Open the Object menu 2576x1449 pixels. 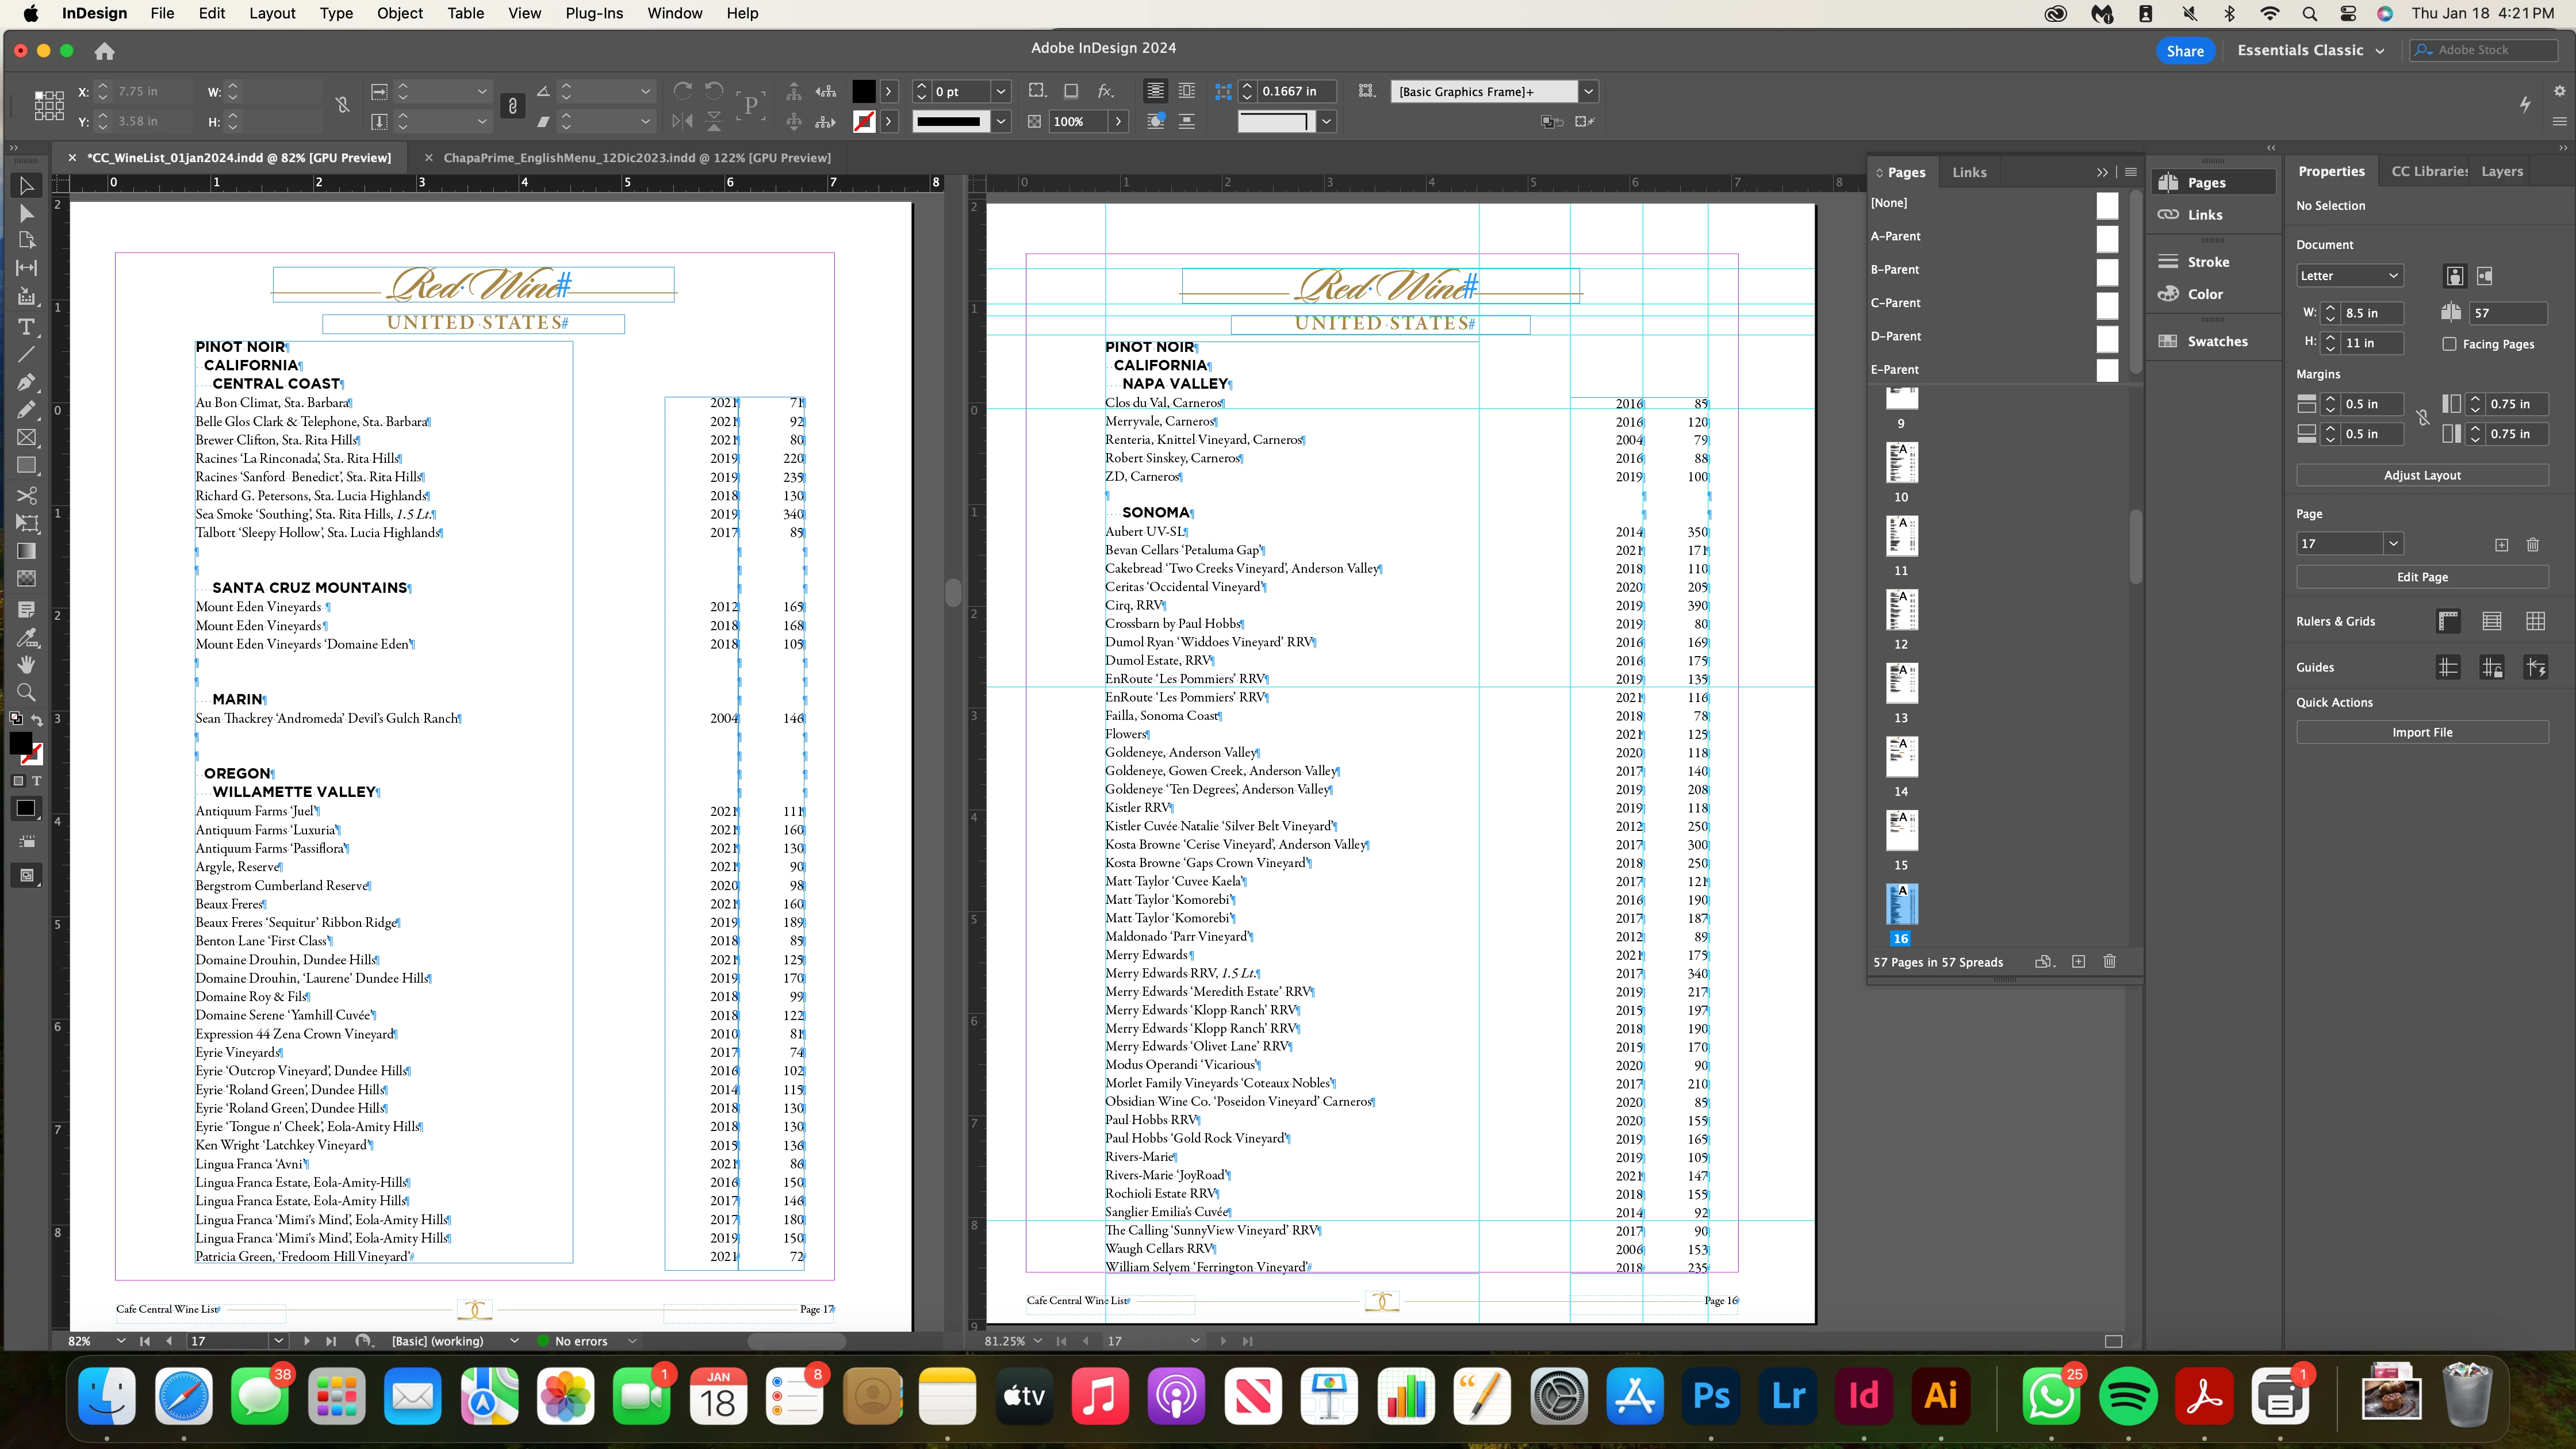[x=399, y=13]
